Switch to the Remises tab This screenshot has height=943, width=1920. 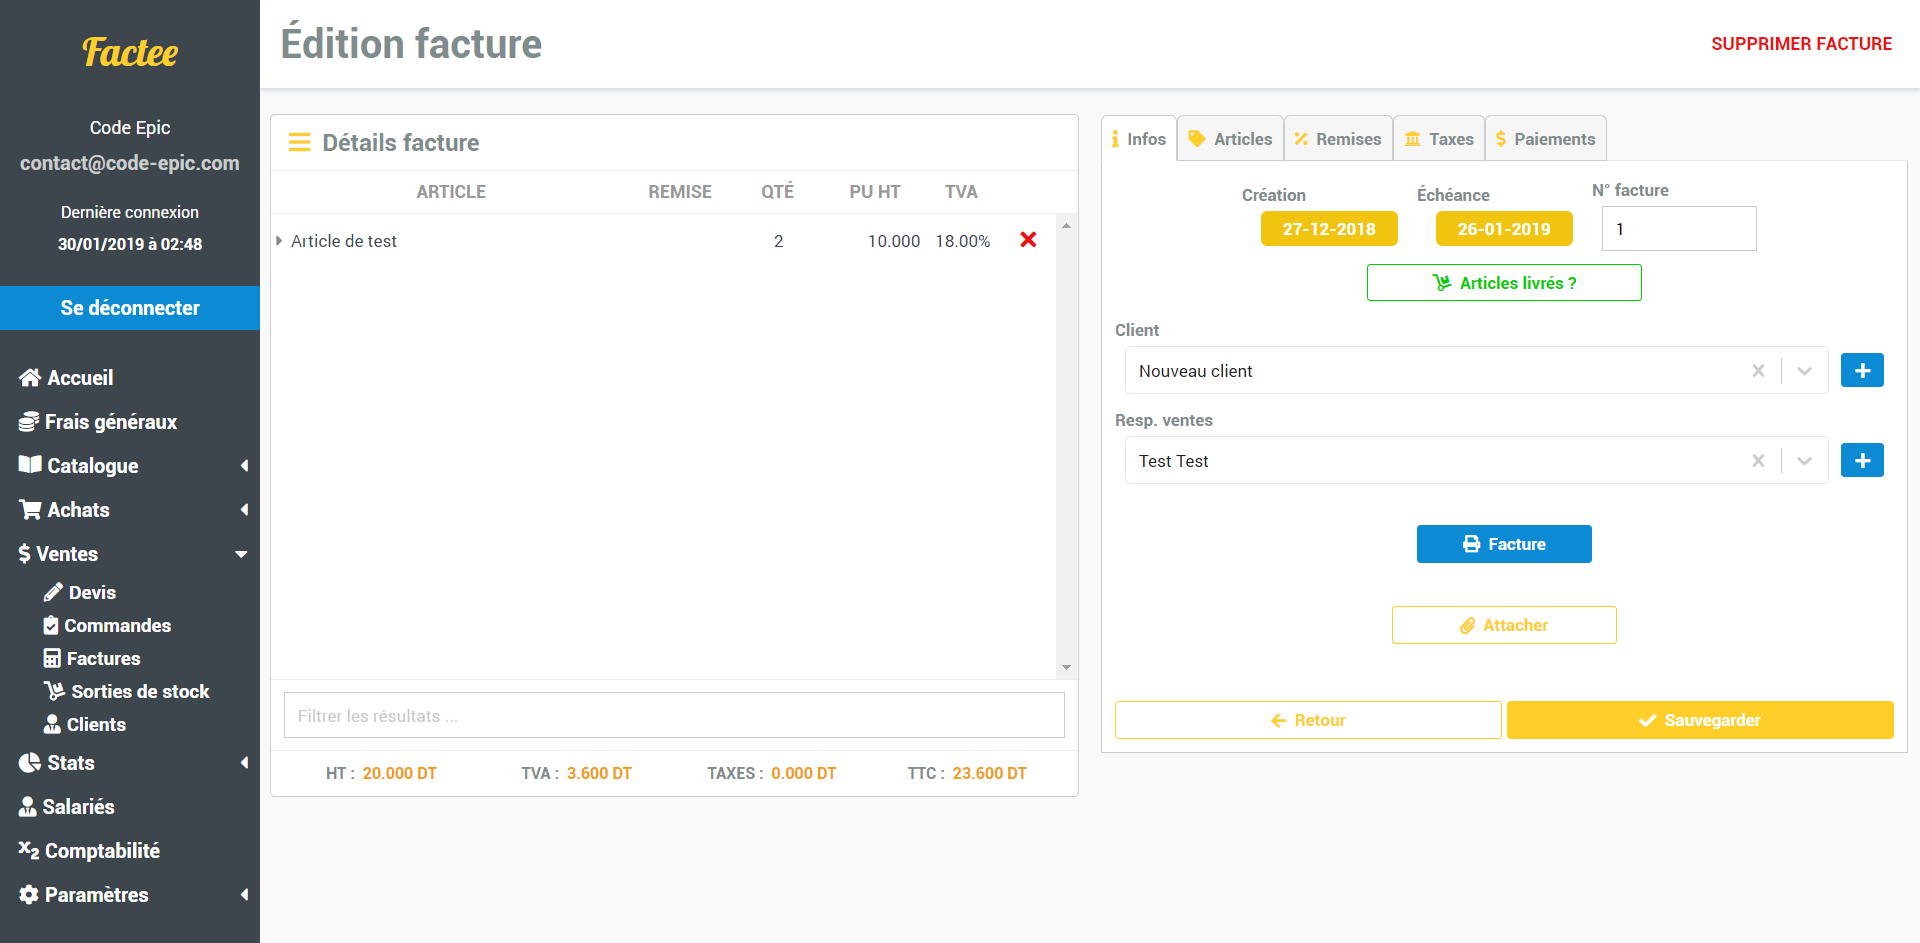pos(1337,139)
